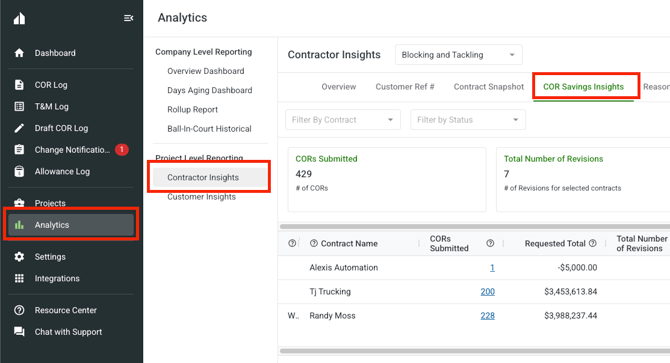670x363 pixels.
Task: Click requested total -$5,000.00
Action: [577, 268]
